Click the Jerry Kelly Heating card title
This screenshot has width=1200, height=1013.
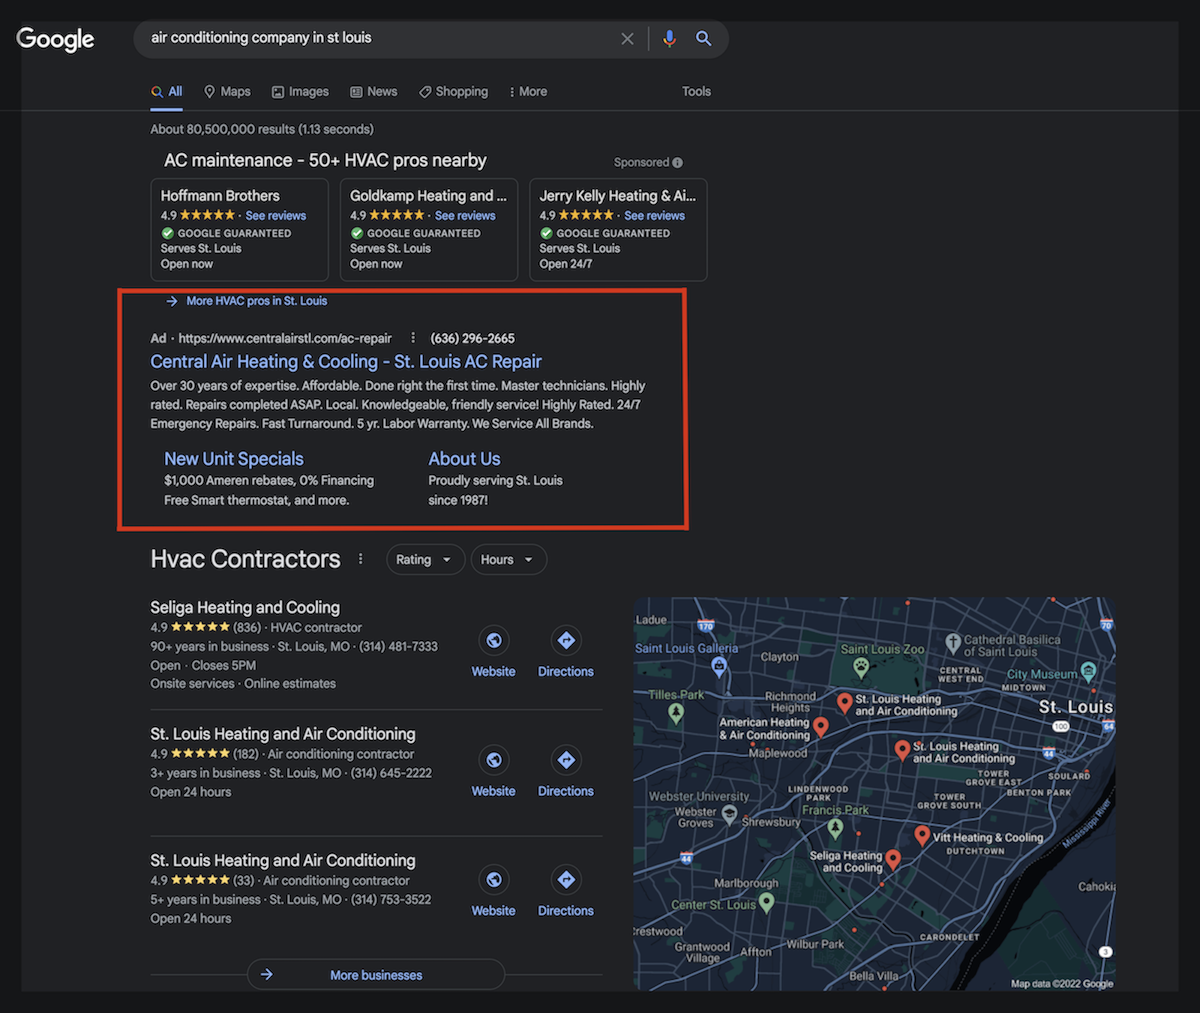pos(617,196)
